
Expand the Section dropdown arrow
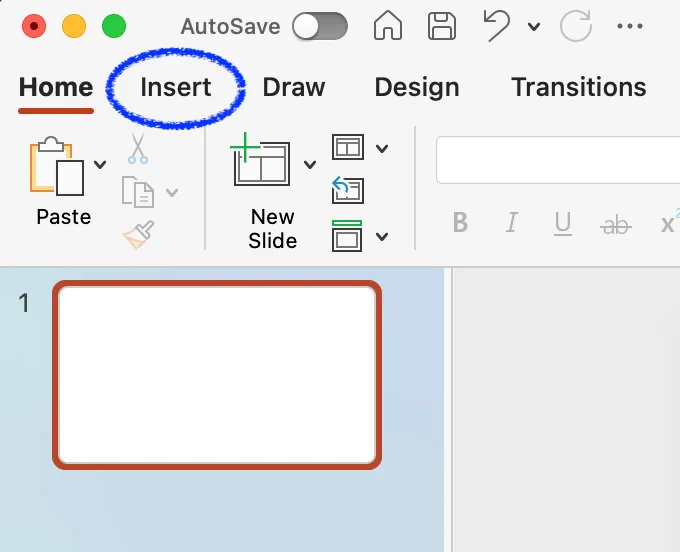[382, 236]
